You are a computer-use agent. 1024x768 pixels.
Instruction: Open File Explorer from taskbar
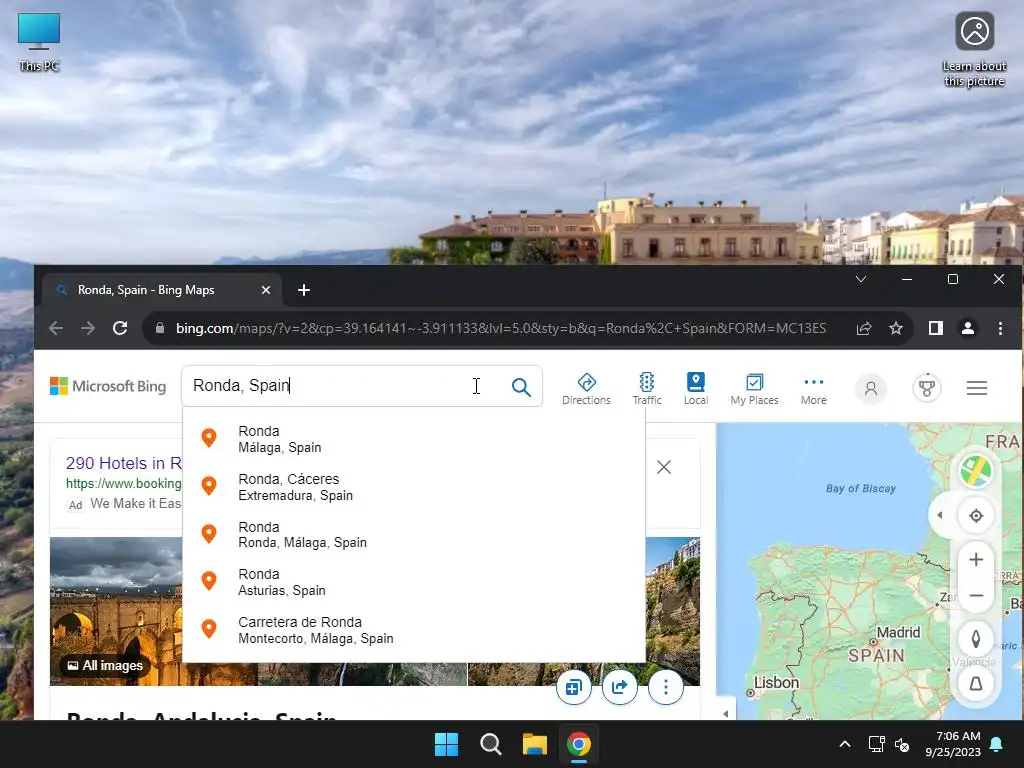[x=534, y=744]
